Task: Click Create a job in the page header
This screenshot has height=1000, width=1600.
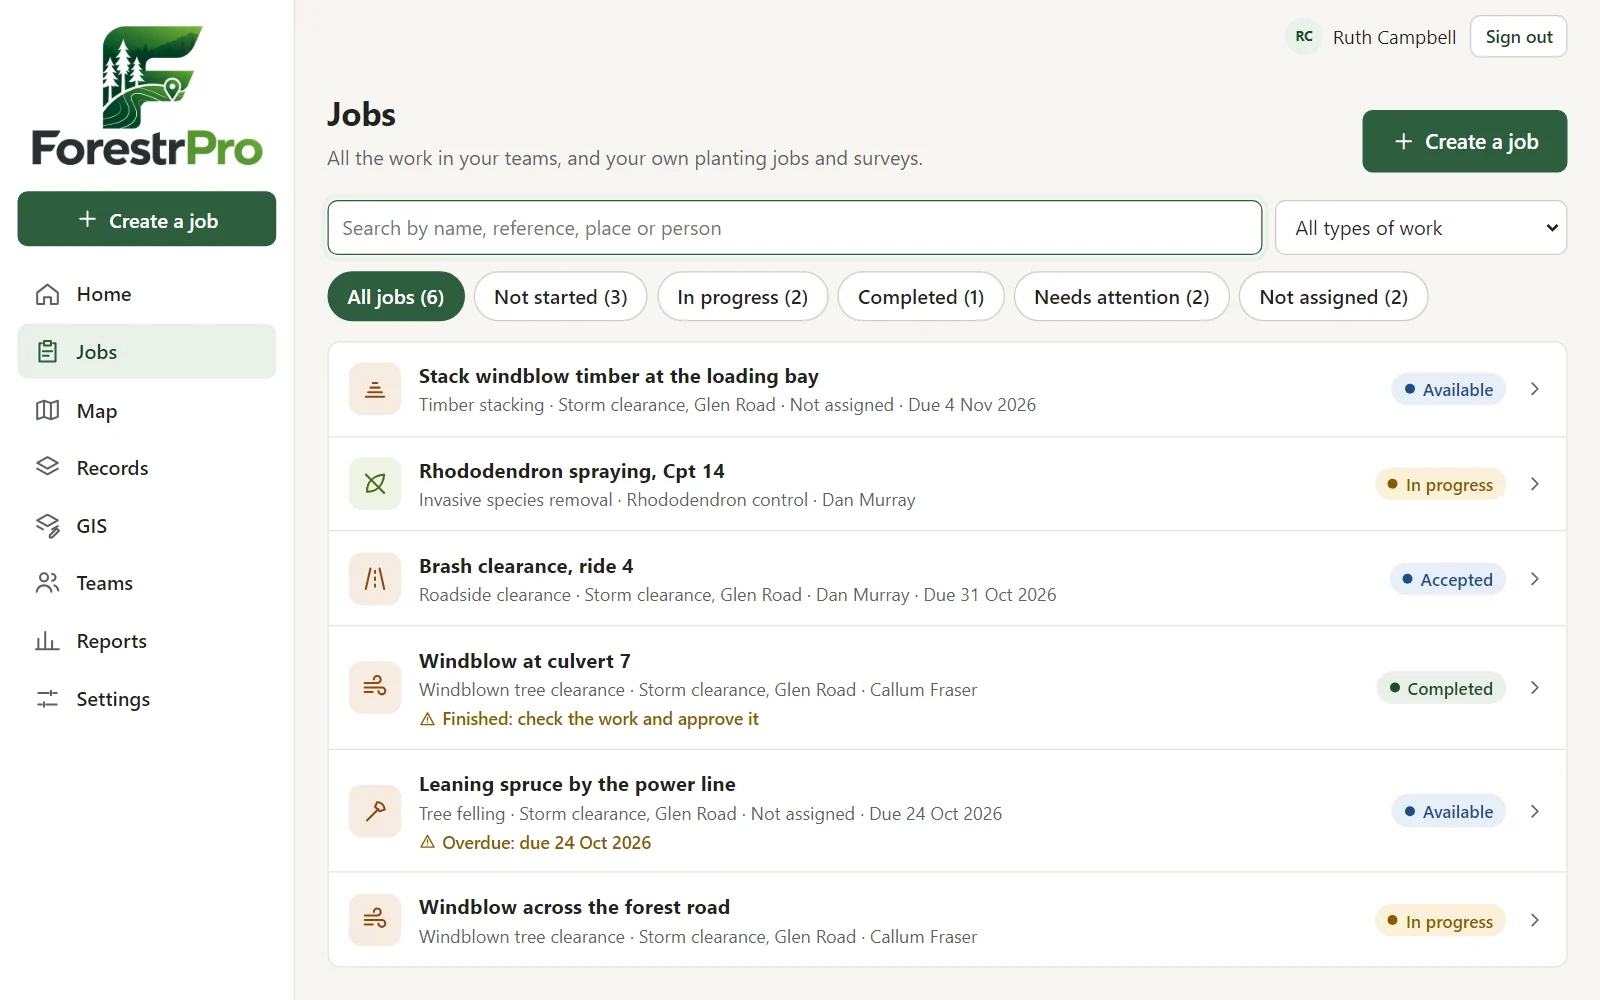Action: 1464,141
